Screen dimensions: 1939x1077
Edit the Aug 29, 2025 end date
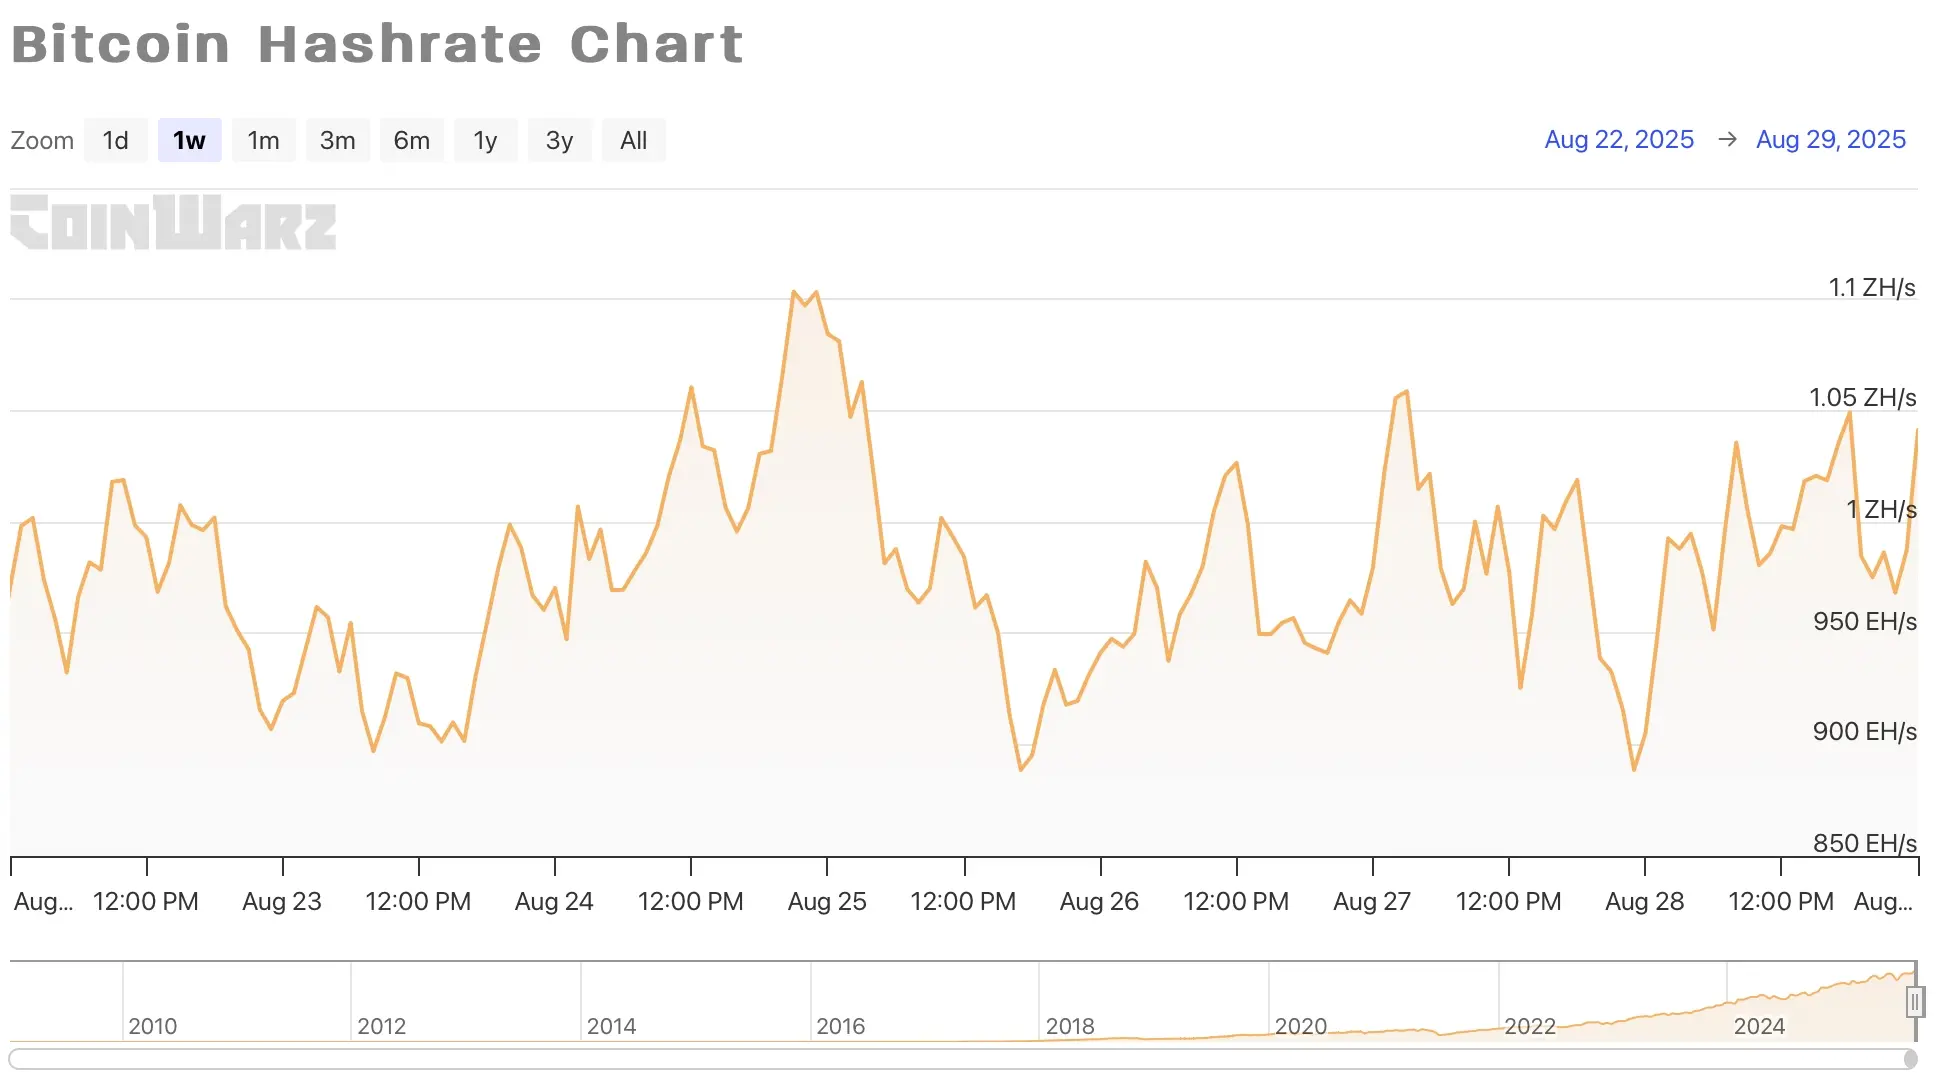point(1830,139)
